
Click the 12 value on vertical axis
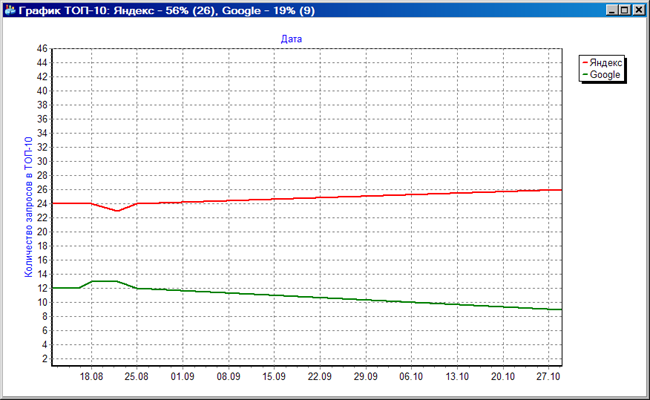(42, 288)
